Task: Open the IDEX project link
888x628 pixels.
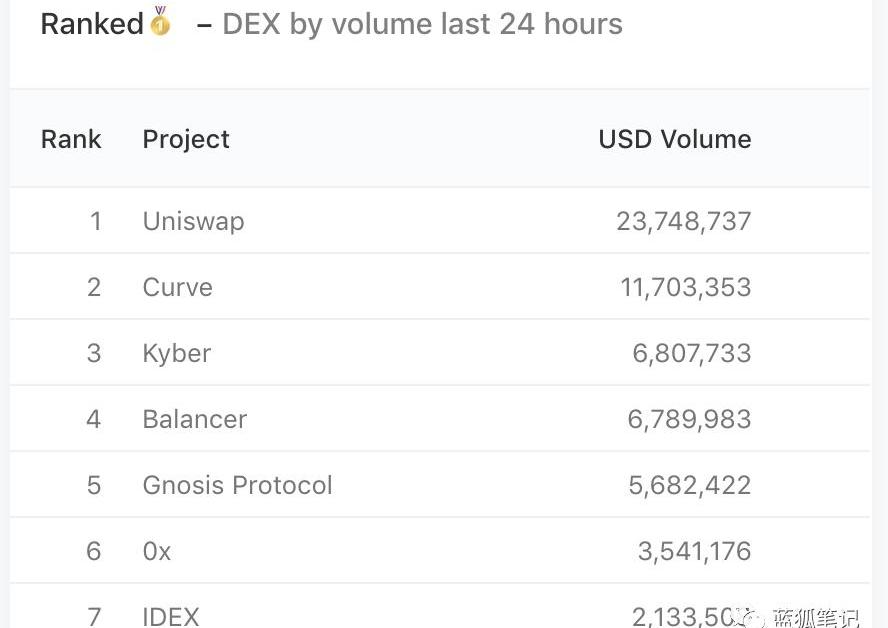Action: pyautogui.click(x=171, y=616)
